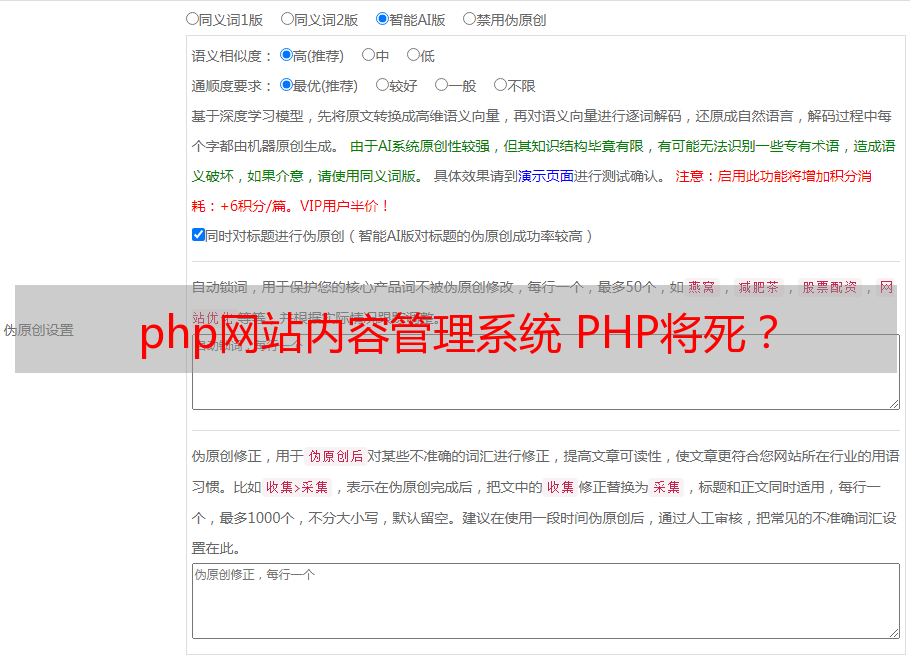Click inside the 自动锁词 text area
The height and width of the screenshot is (658, 911).
click(546, 390)
